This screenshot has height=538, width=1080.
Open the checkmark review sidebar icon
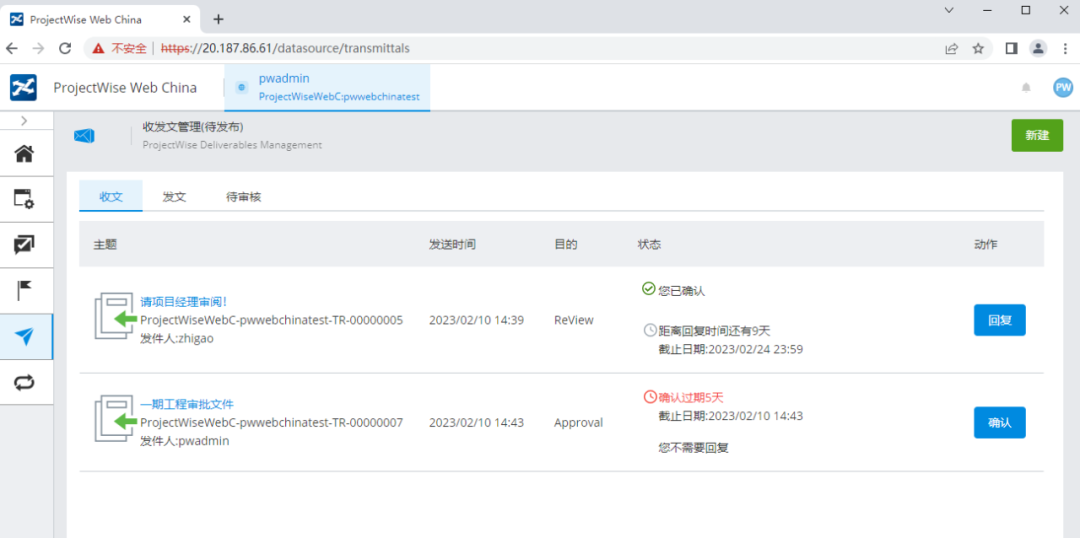tap(25, 245)
